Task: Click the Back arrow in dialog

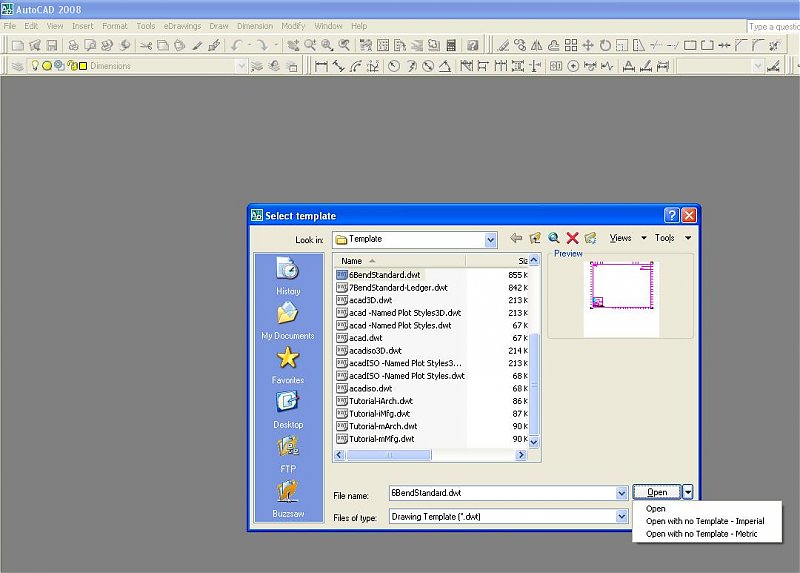Action: [516, 238]
